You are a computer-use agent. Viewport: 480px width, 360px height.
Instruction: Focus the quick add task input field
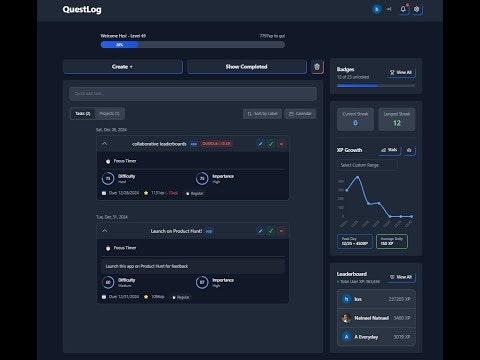click(193, 94)
